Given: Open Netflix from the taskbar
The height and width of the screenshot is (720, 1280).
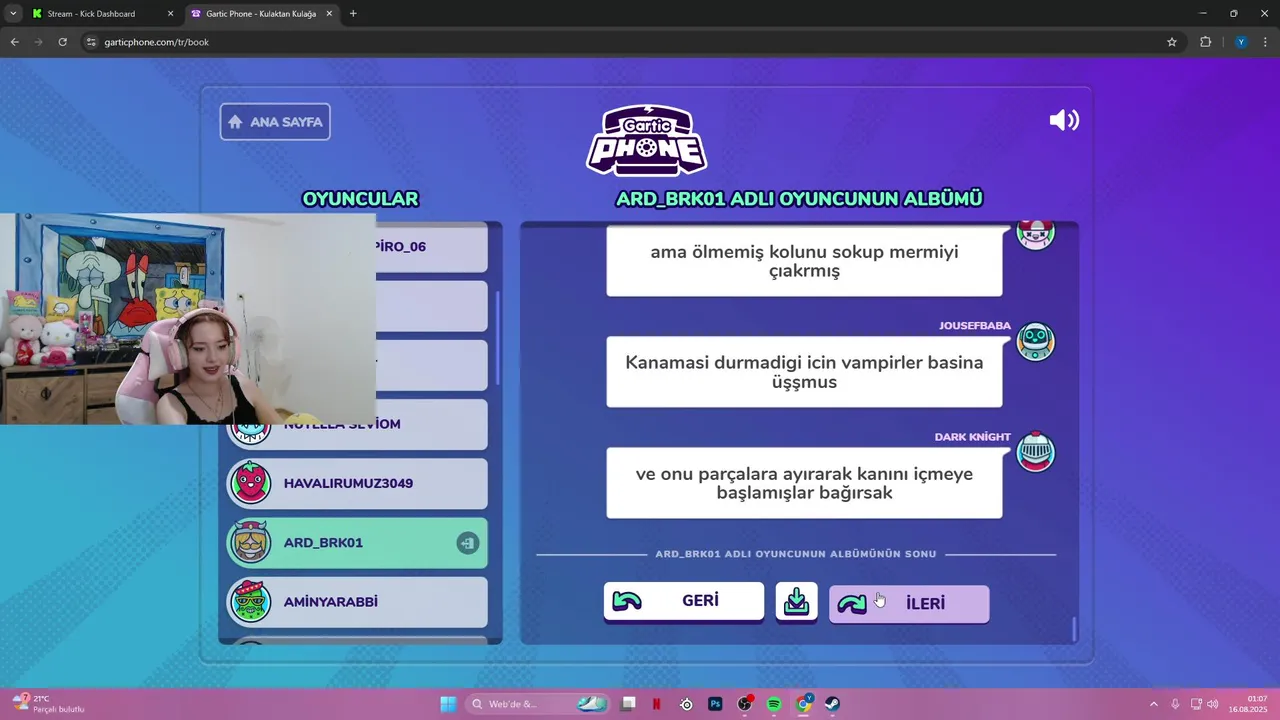Looking at the screenshot, I should pos(657,704).
